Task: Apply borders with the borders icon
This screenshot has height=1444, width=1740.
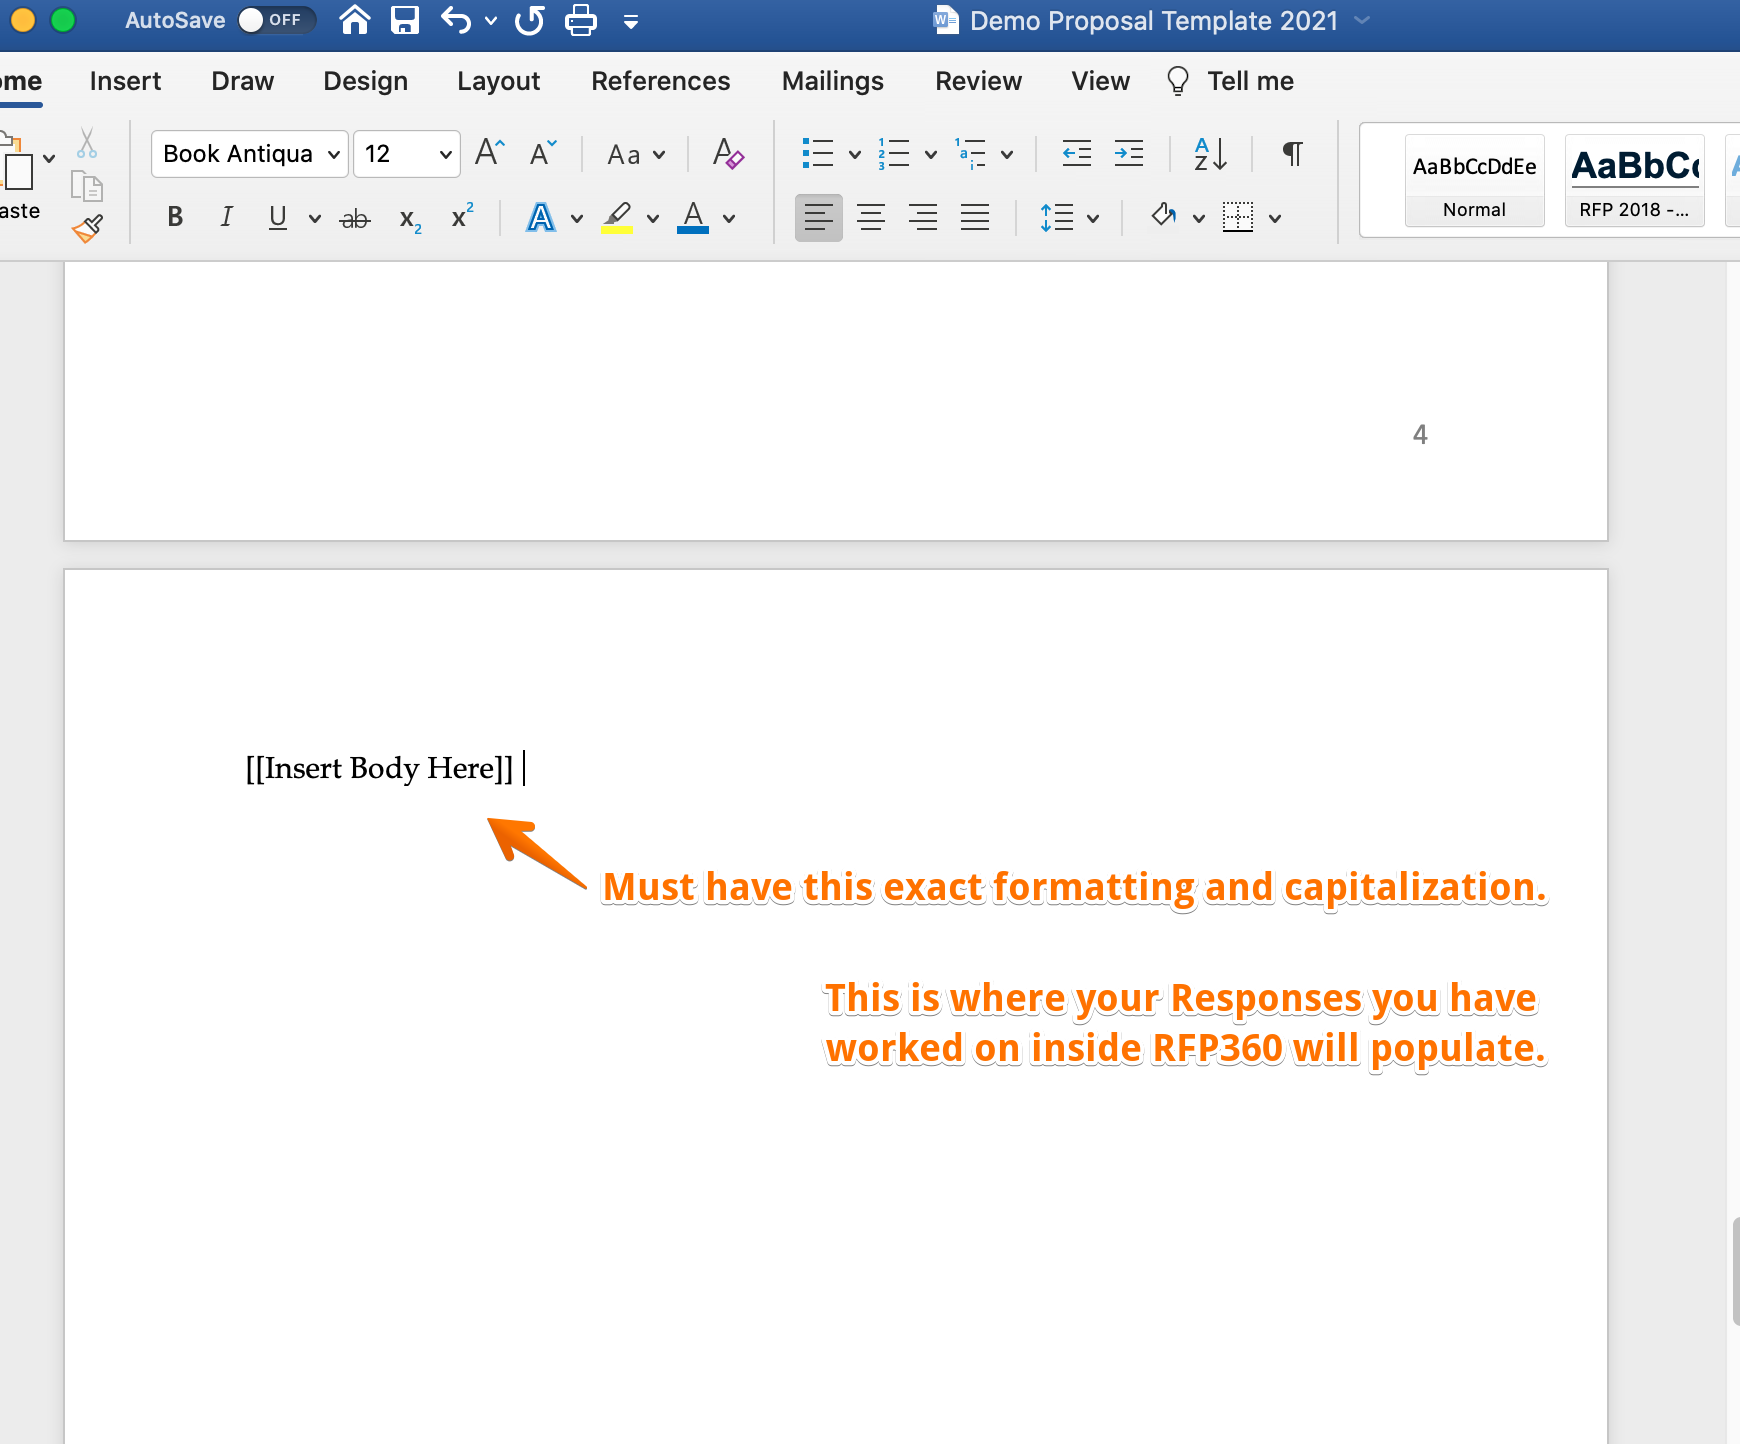Action: [1238, 217]
